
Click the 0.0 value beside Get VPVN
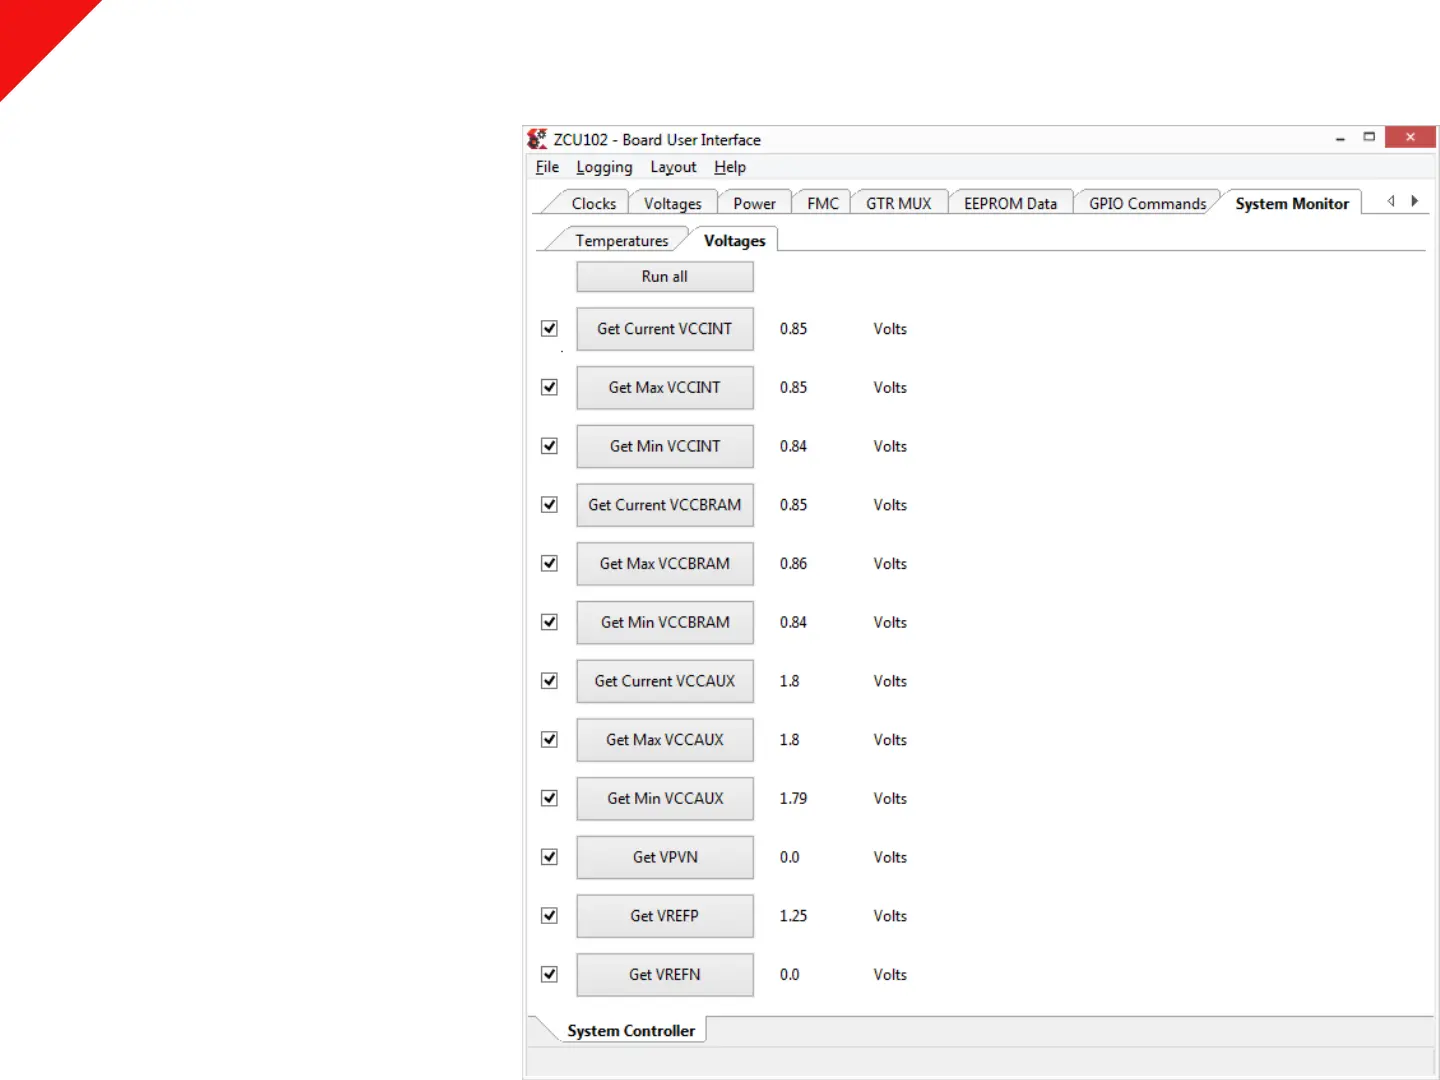point(789,857)
